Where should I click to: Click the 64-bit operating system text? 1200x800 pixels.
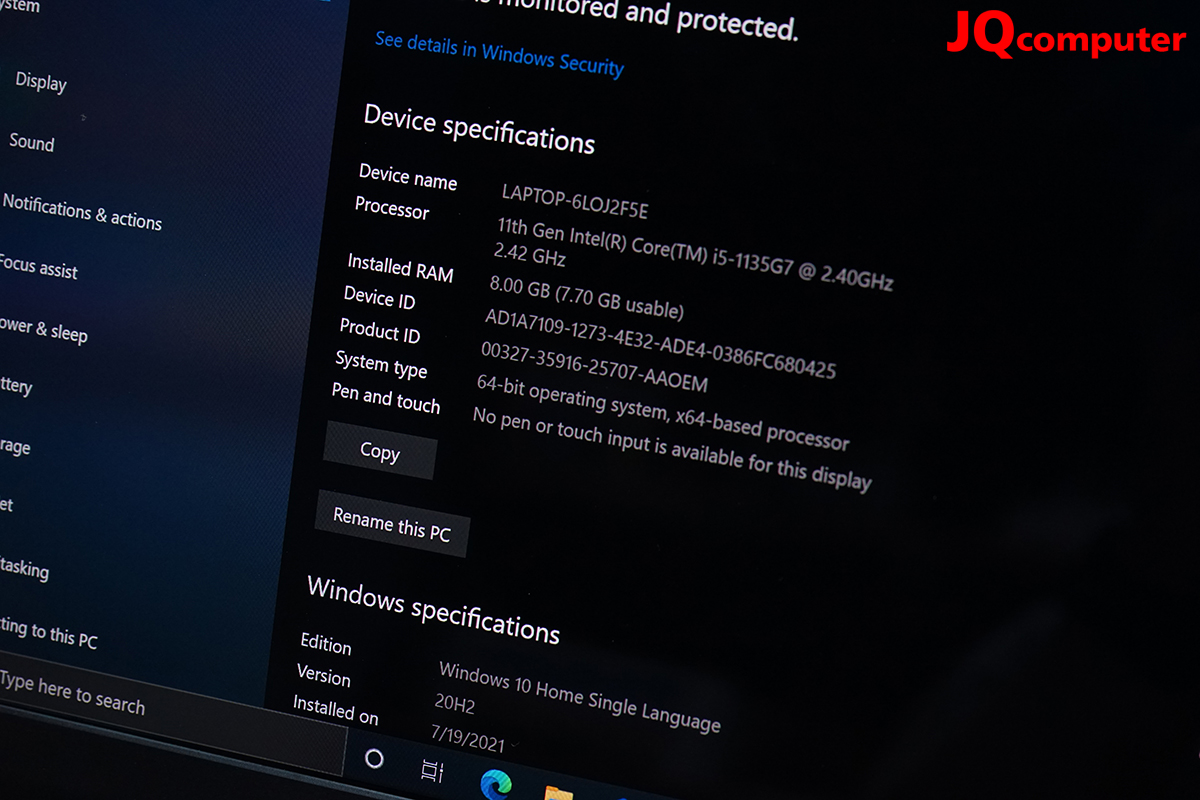[663, 411]
